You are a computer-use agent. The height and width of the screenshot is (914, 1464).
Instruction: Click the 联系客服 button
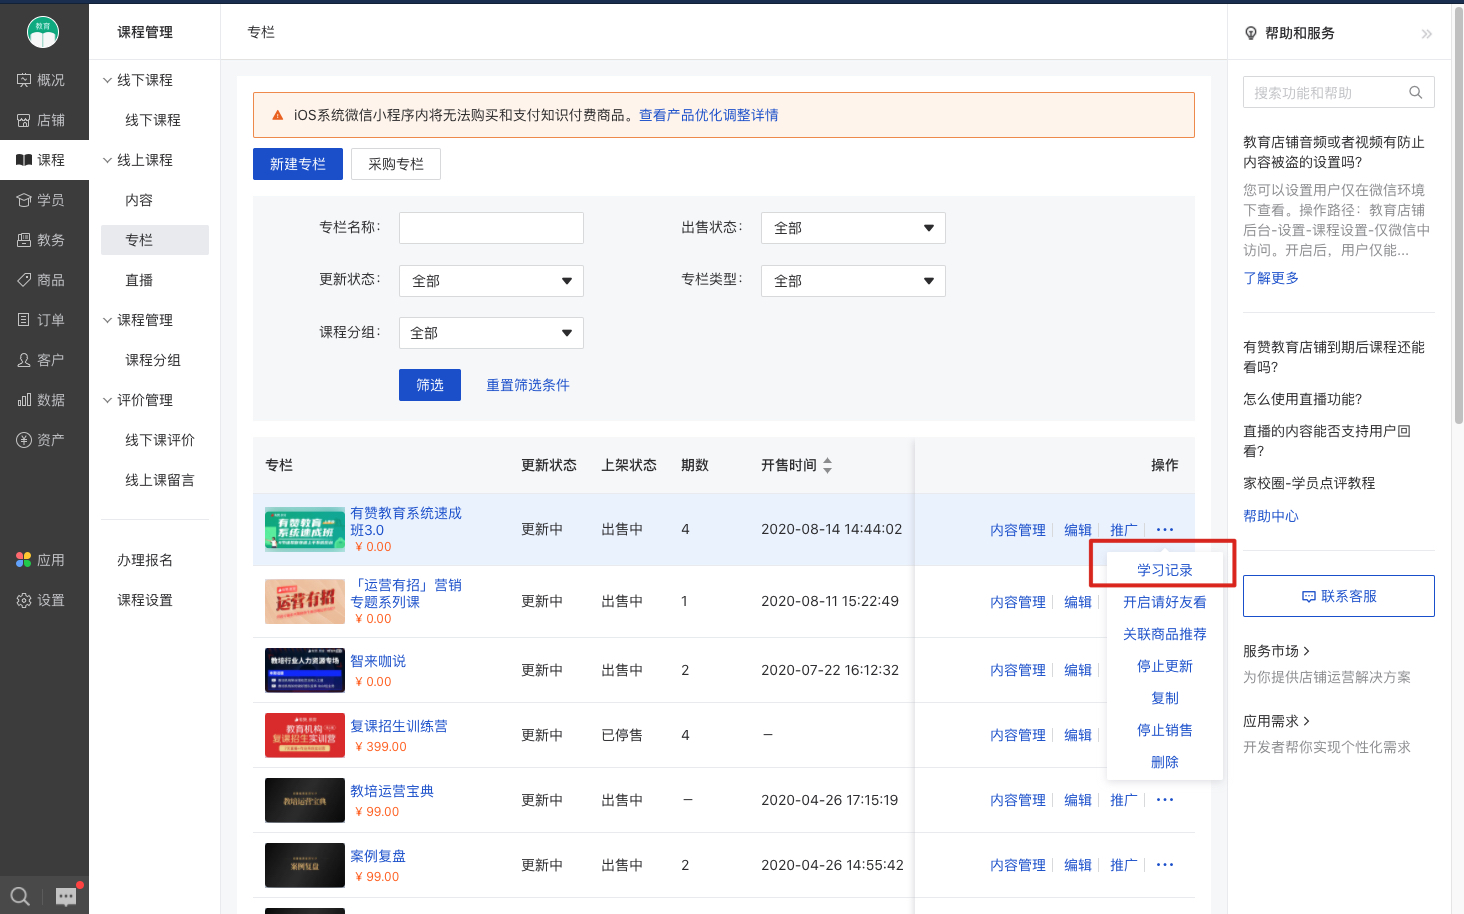click(x=1339, y=596)
